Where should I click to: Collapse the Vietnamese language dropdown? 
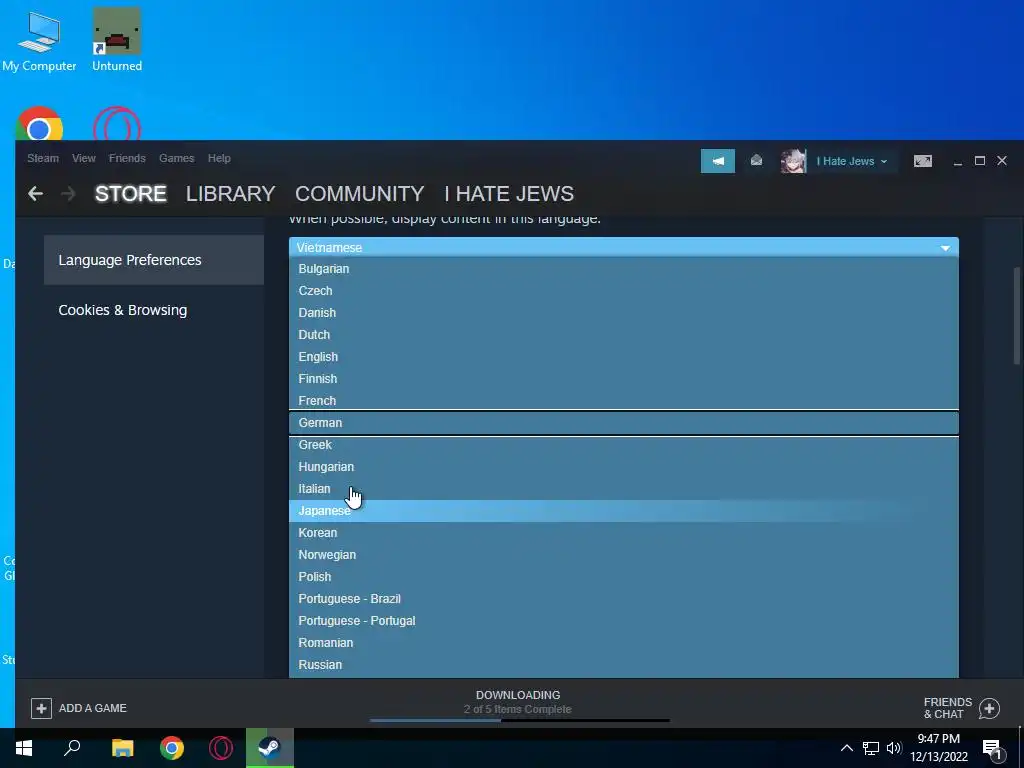[x=624, y=247]
